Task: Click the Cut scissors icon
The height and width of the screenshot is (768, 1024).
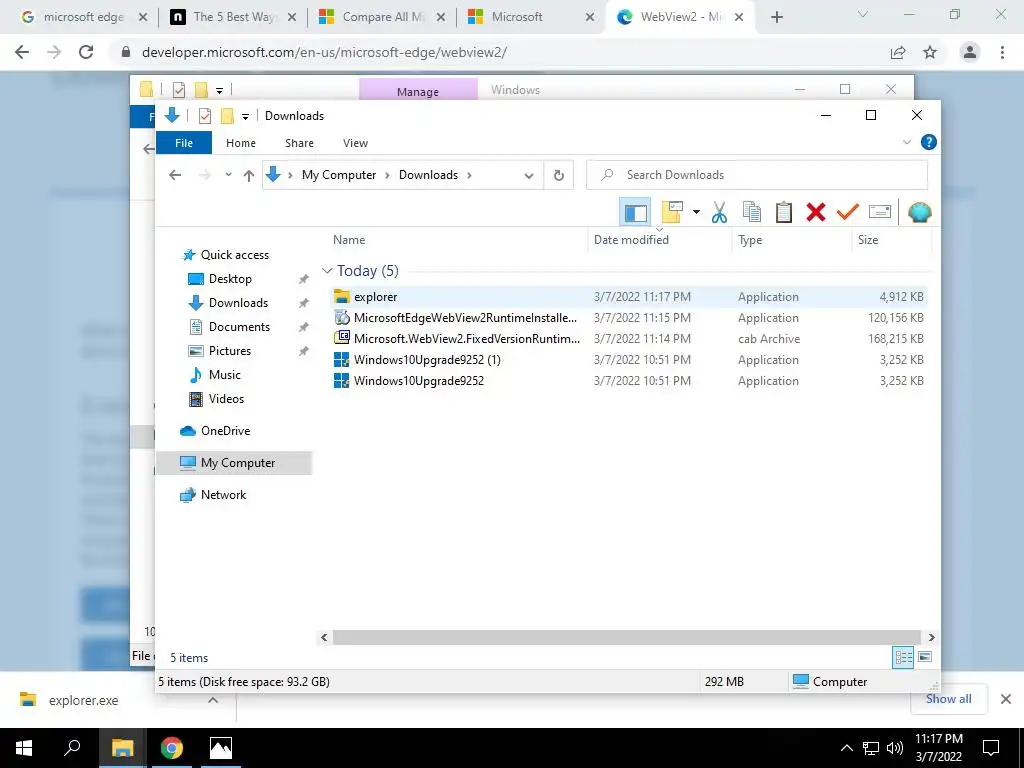Action: tap(719, 212)
